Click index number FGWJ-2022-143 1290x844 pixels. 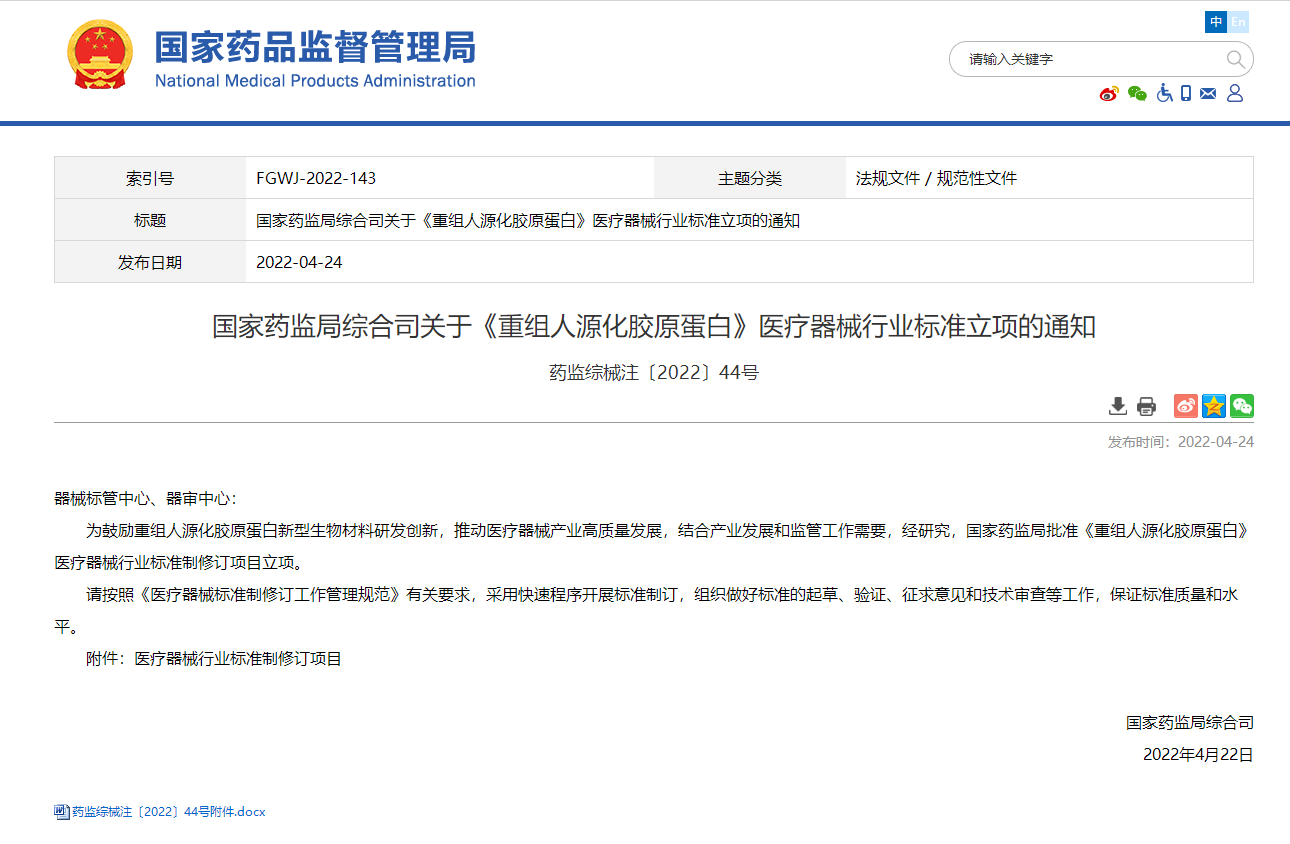pos(316,179)
